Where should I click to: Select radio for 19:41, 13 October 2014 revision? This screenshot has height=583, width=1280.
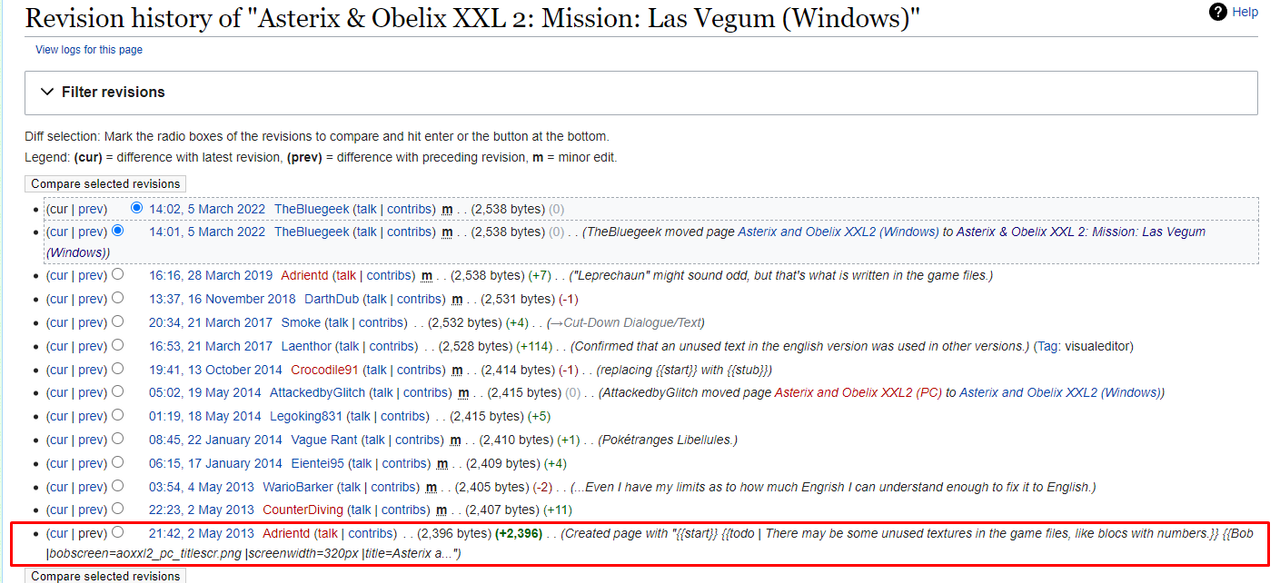pyautogui.click(x=118, y=369)
